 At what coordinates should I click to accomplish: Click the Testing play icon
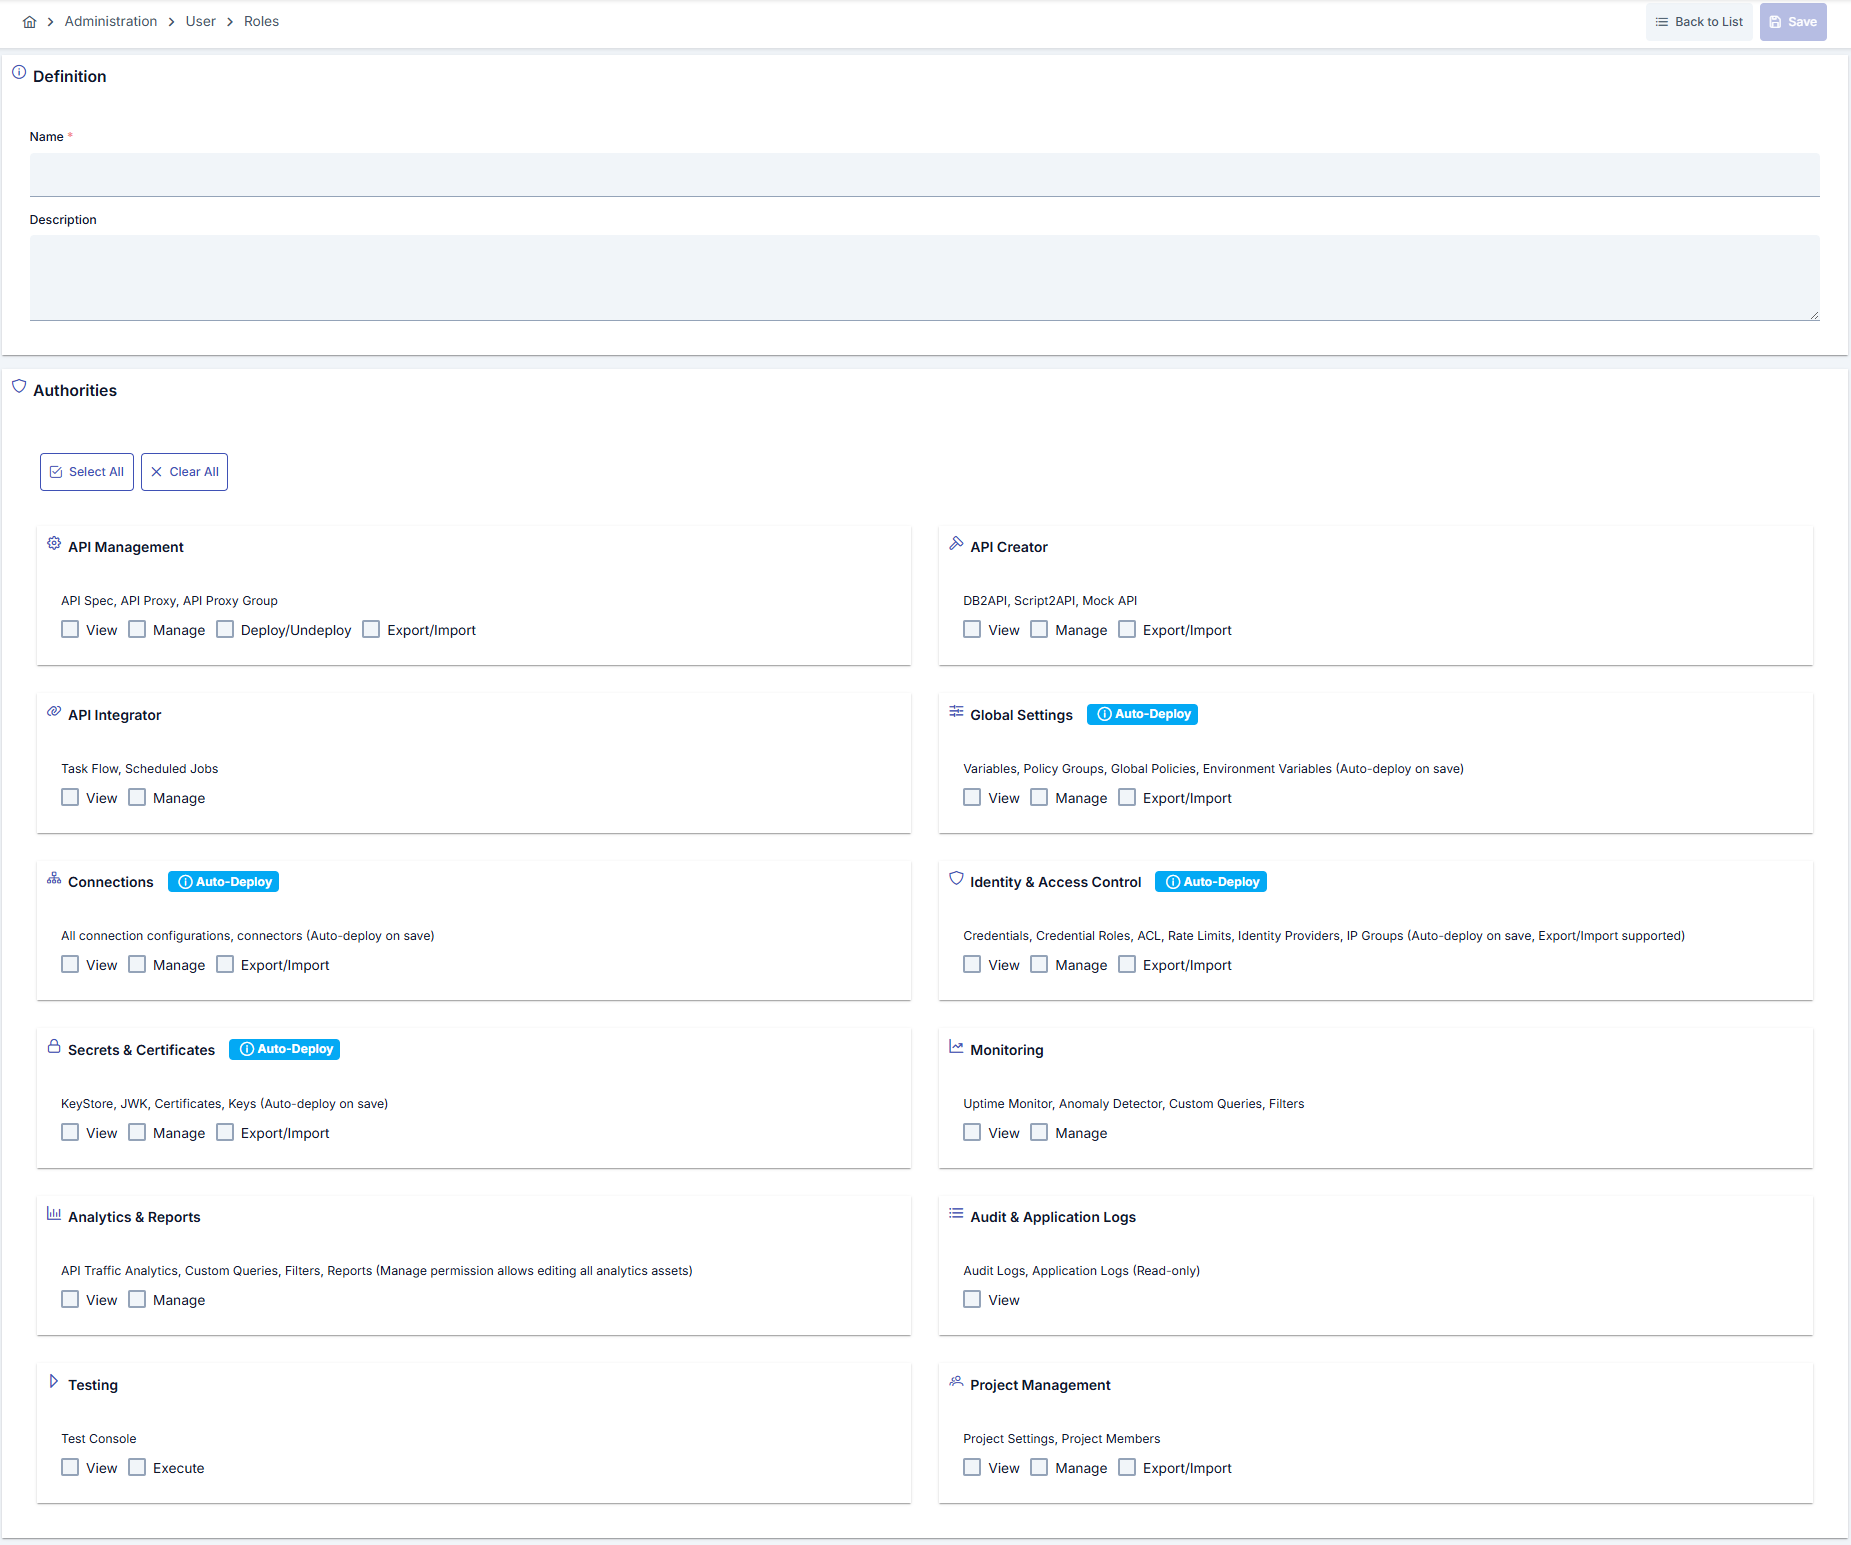[54, 1381]
